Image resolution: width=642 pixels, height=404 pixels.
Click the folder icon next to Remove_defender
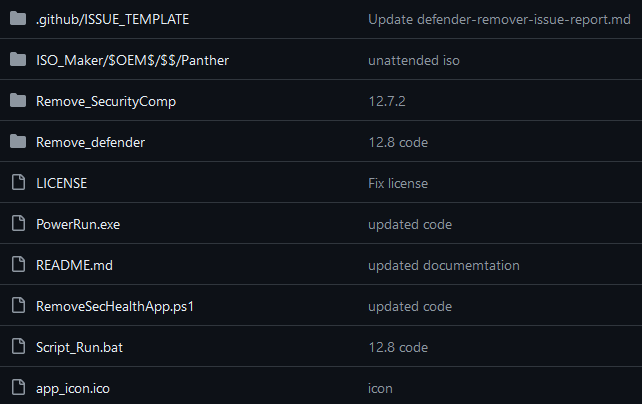pyautogui.click(x=18, y=142)
